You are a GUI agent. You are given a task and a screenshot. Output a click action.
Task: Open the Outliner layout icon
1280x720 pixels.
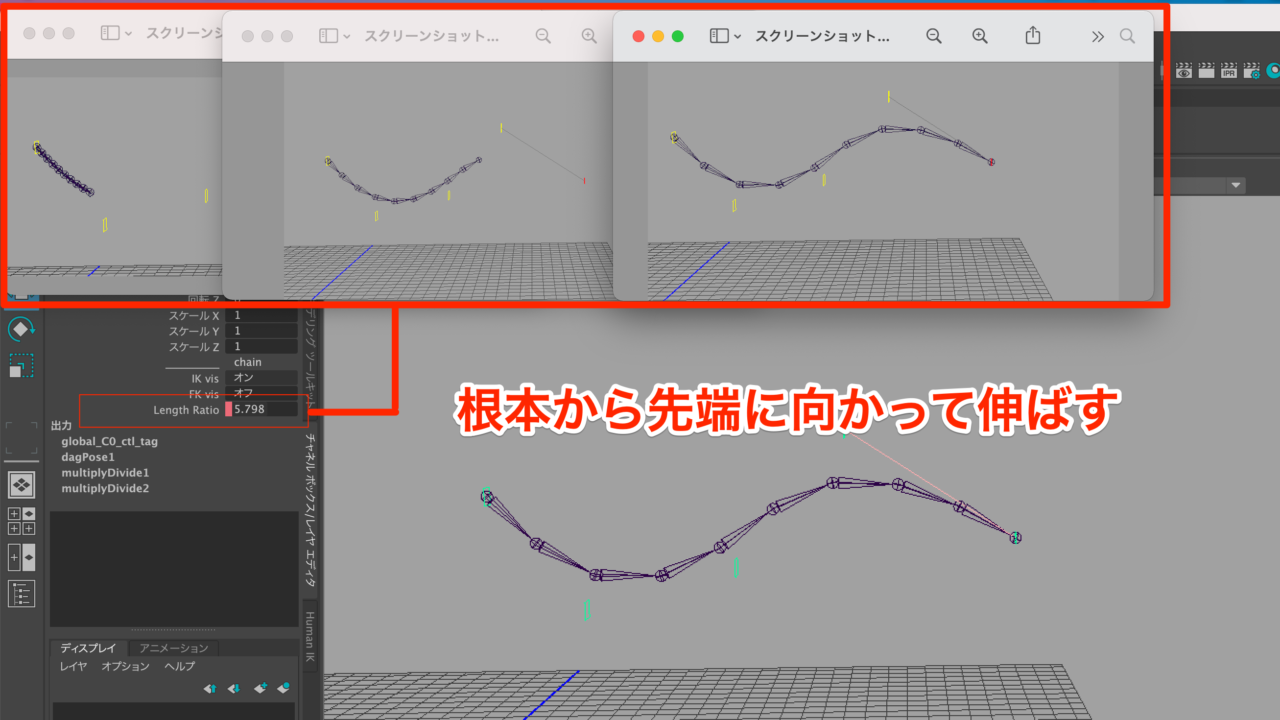click(x=21, y=593)
